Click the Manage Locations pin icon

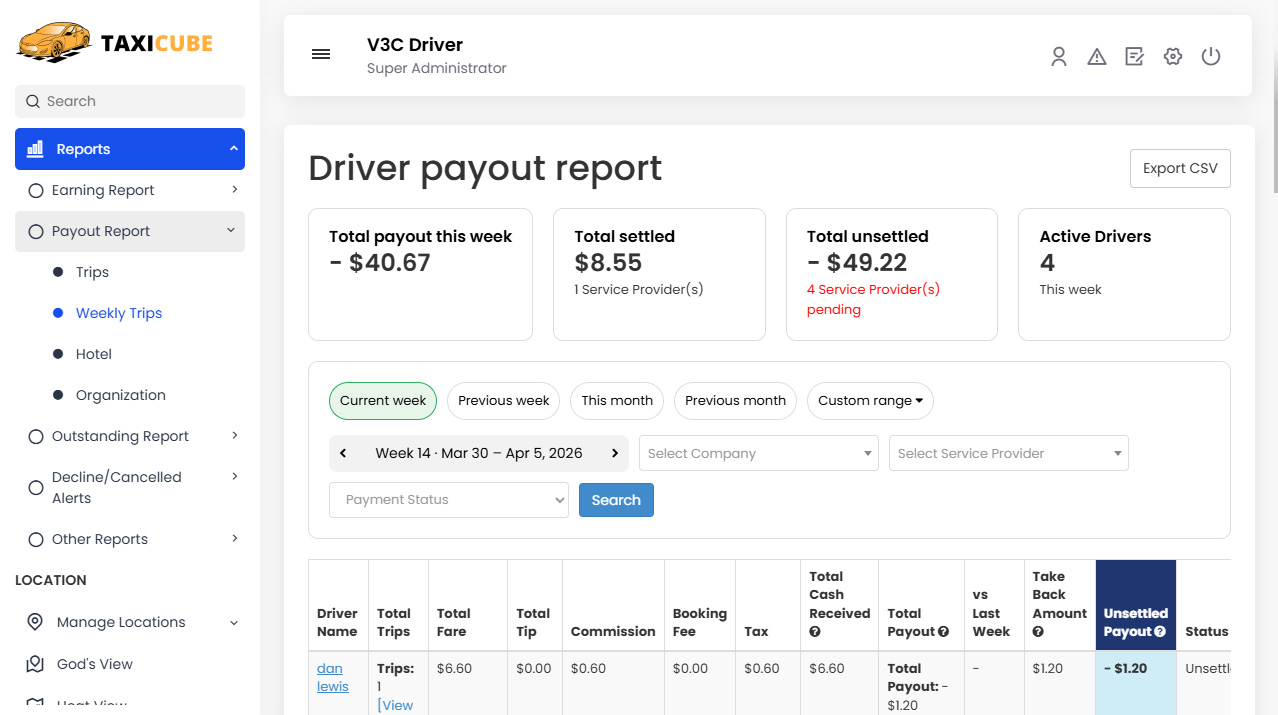pos(36,621)
